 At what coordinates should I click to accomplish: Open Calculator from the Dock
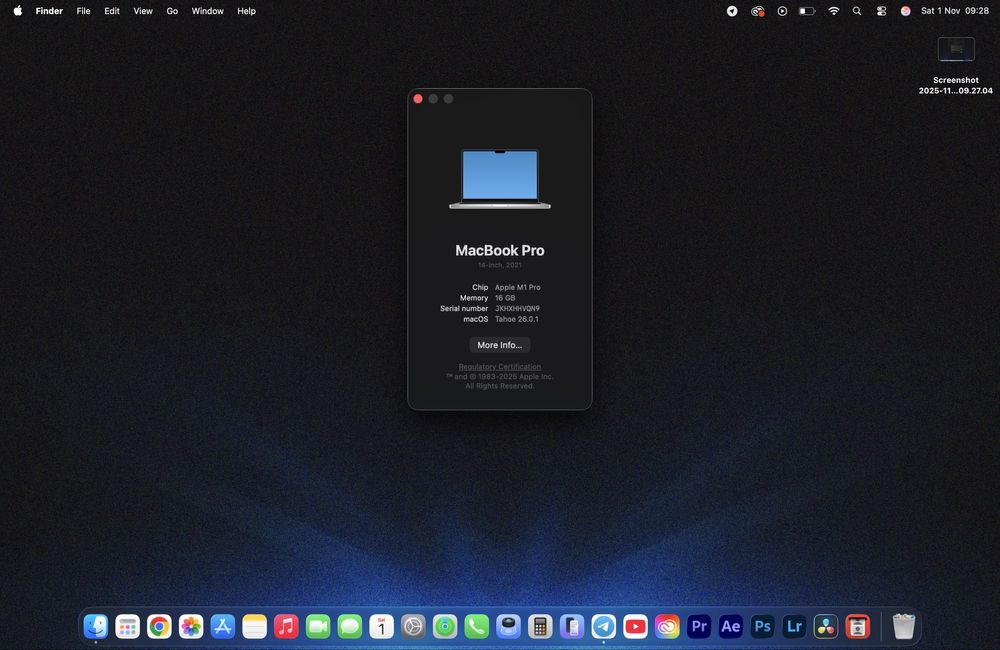pos(540,626)
